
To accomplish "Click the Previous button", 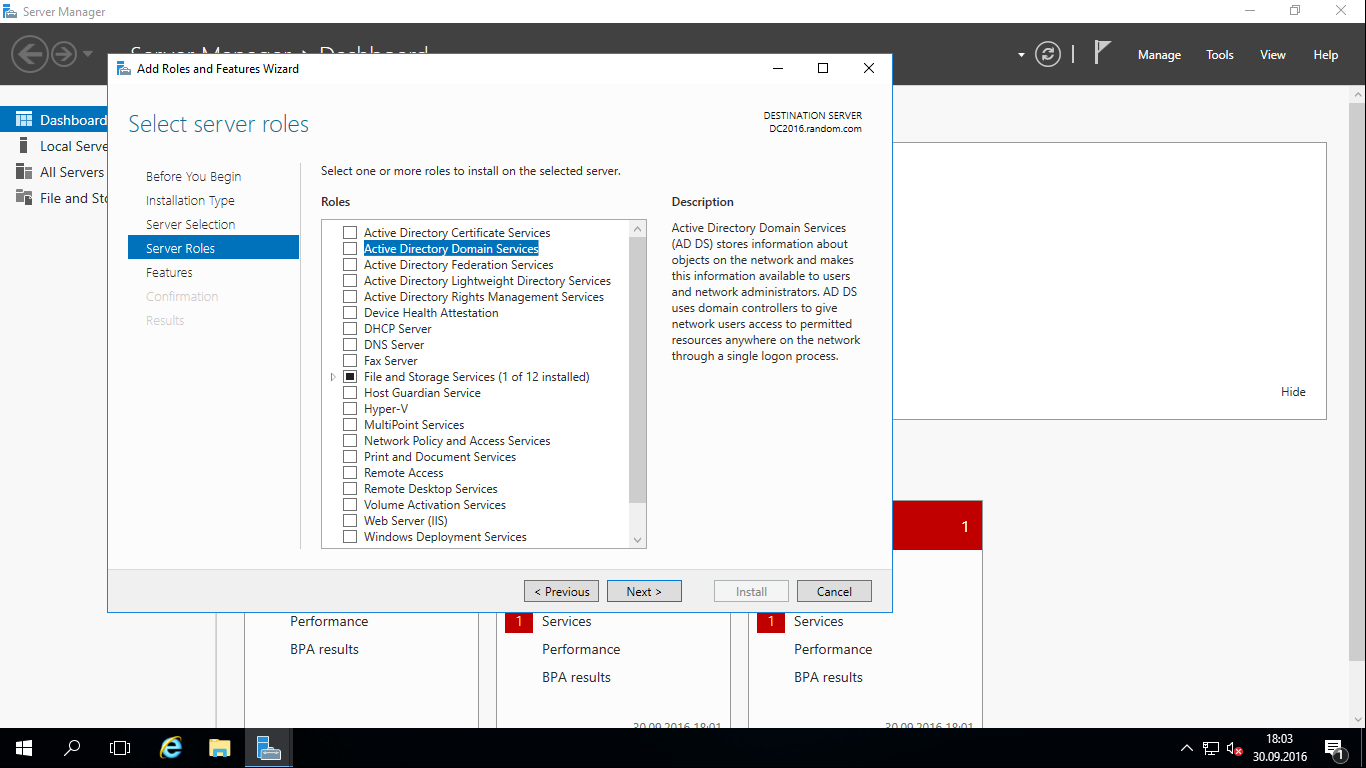I will pyautogui.click(x=562, y=591).
